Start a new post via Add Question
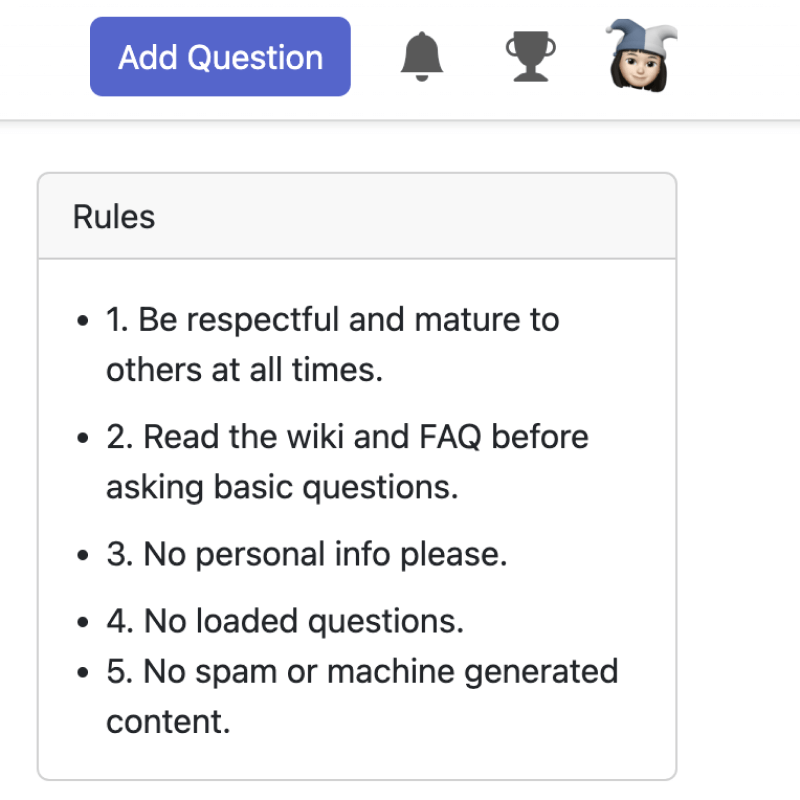 (x=219, y=57)
